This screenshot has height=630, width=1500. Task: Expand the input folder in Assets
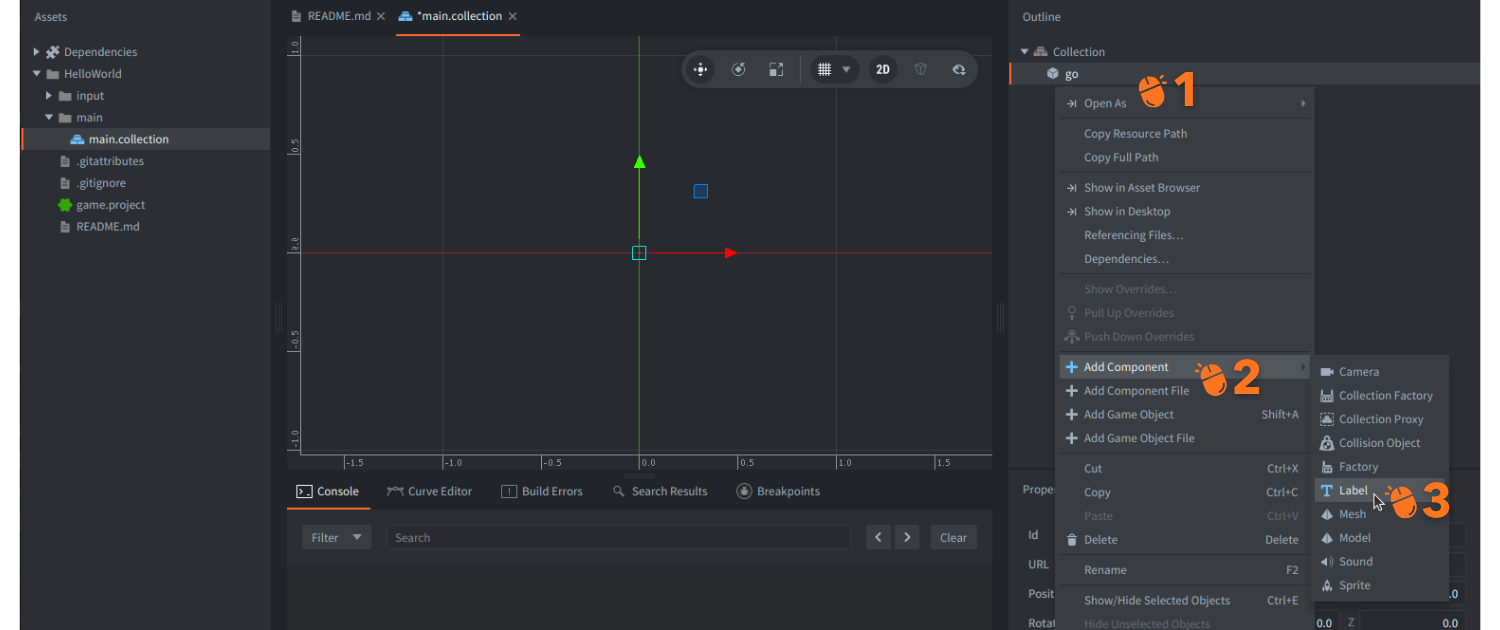click(x=48, y=96)
